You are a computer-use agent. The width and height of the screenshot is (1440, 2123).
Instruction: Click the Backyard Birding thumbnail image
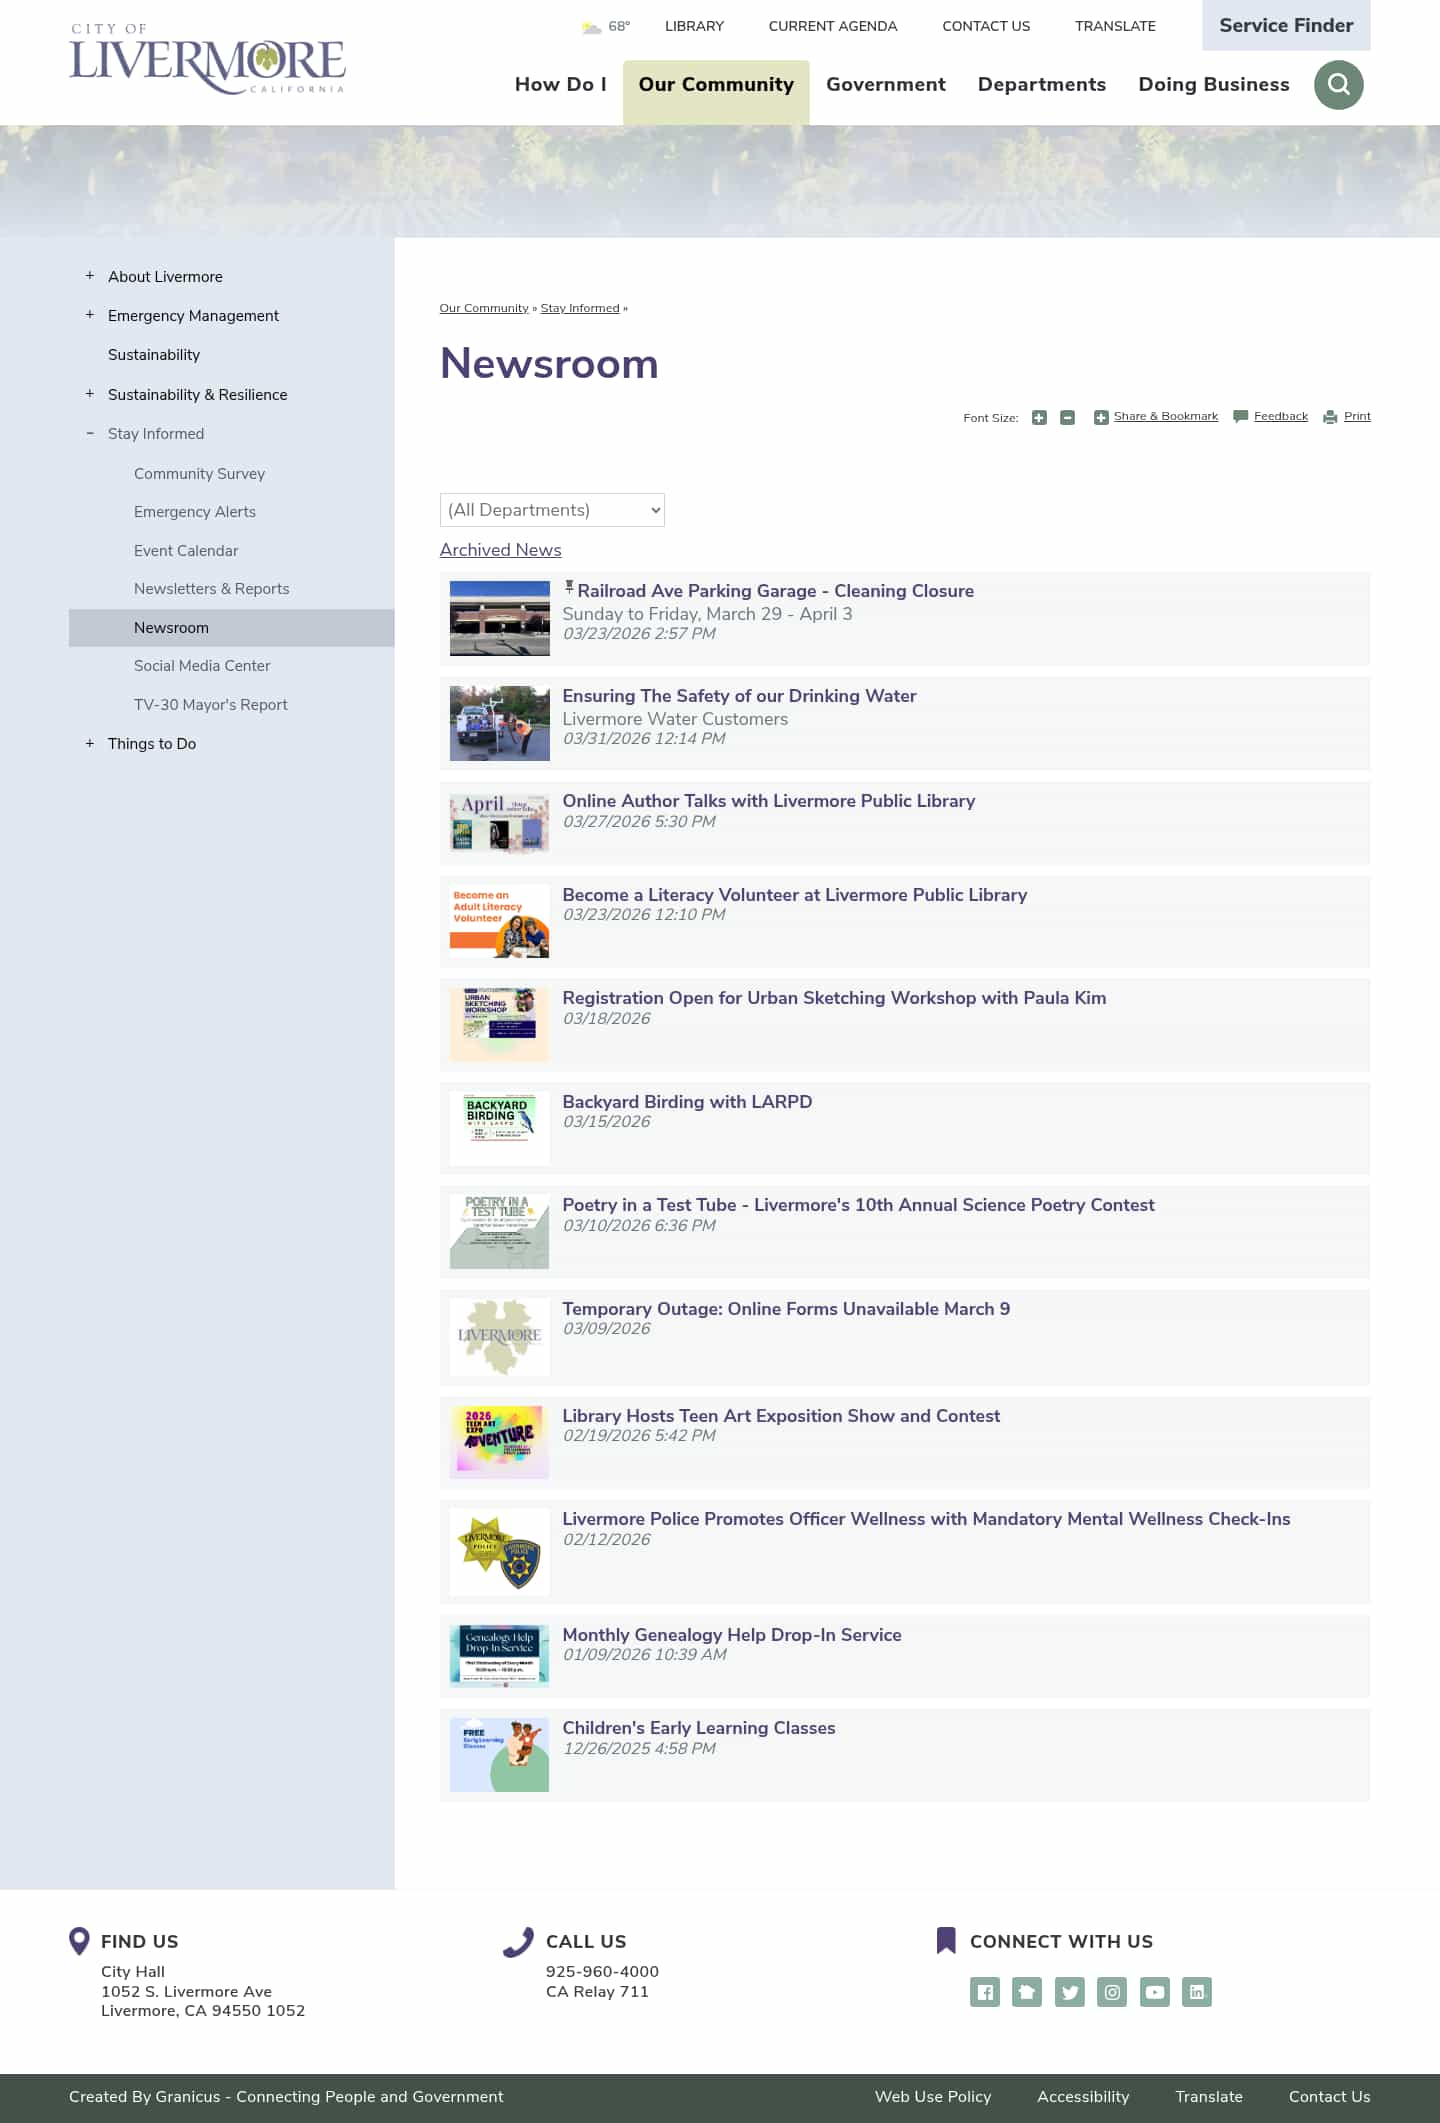[500, 1128]
